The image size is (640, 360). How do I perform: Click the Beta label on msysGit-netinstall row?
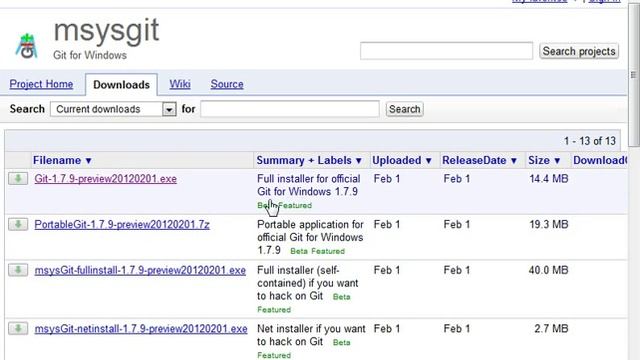(x=342, y=342)
